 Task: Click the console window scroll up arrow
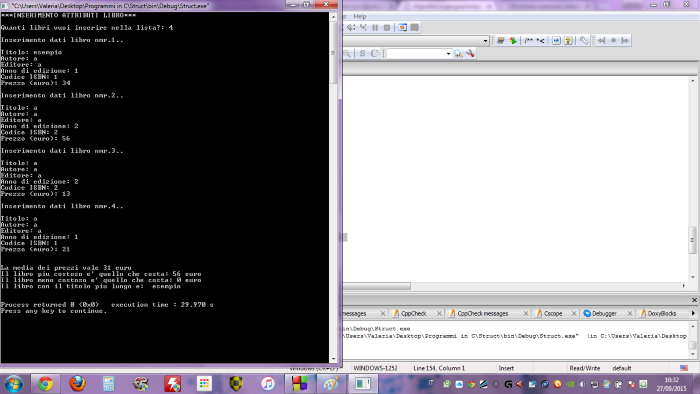[333, 17]
